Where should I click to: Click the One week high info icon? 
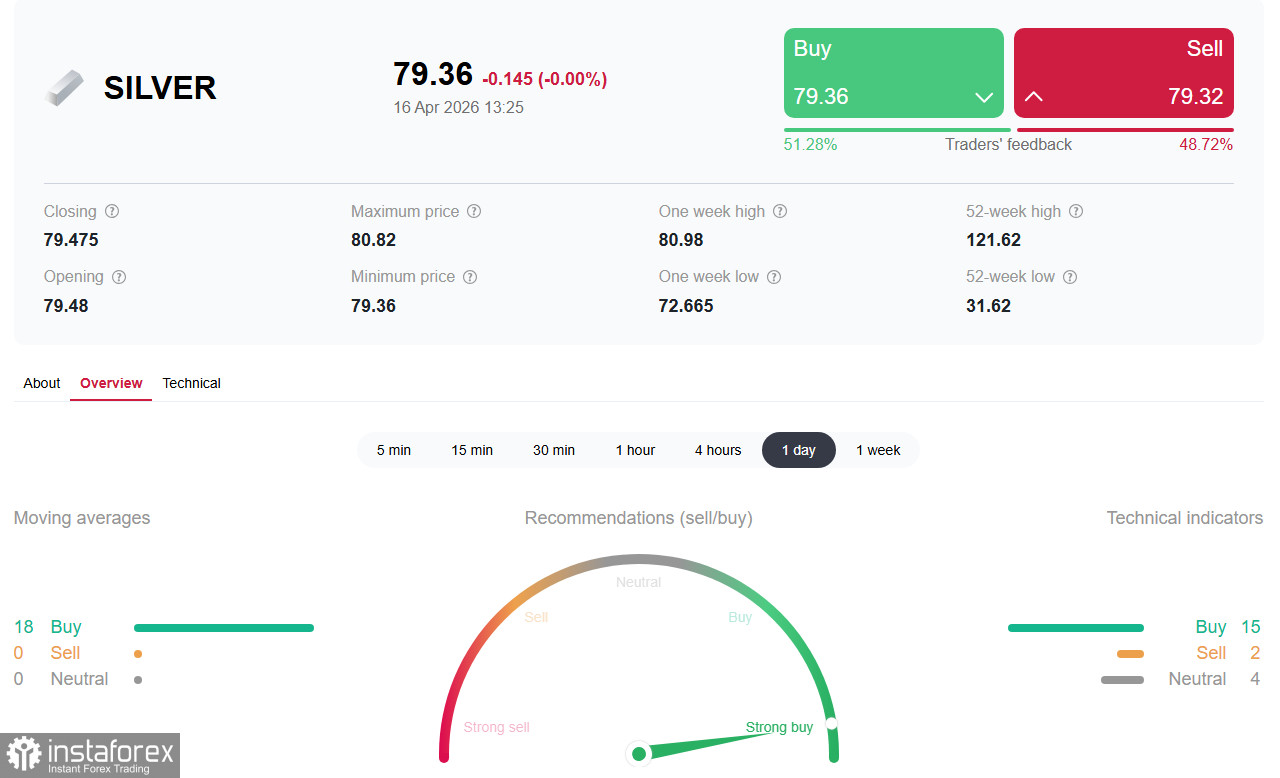click(x=780, y=212)
